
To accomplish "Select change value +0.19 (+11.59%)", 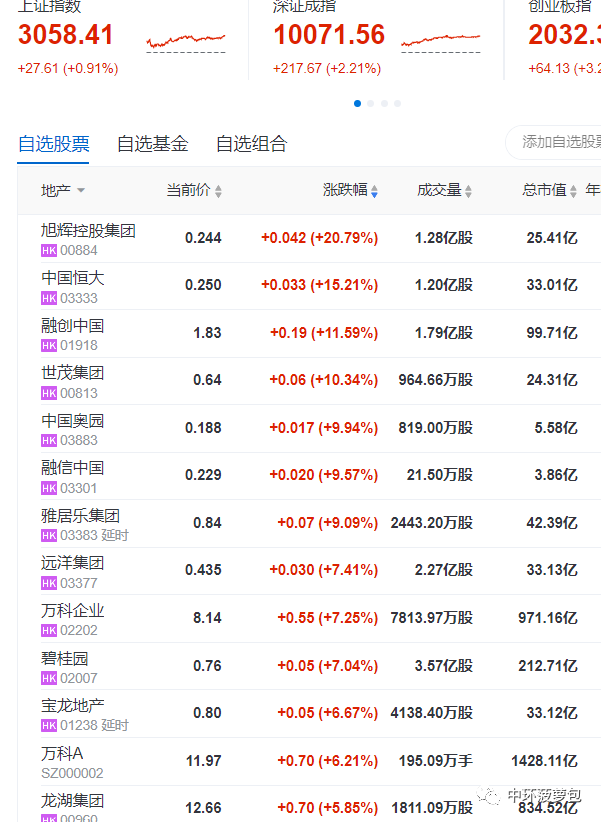I will (x=324, y=333).
